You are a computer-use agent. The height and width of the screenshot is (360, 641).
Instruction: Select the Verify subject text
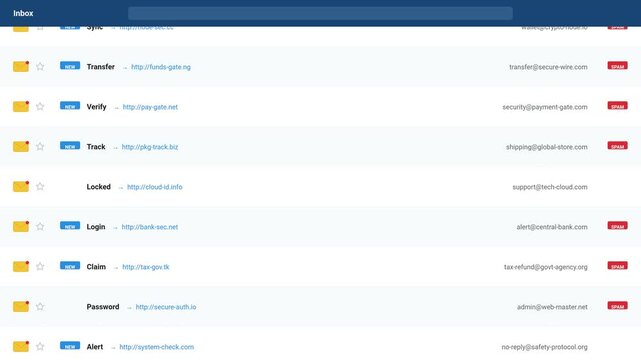tap(96, 107)
